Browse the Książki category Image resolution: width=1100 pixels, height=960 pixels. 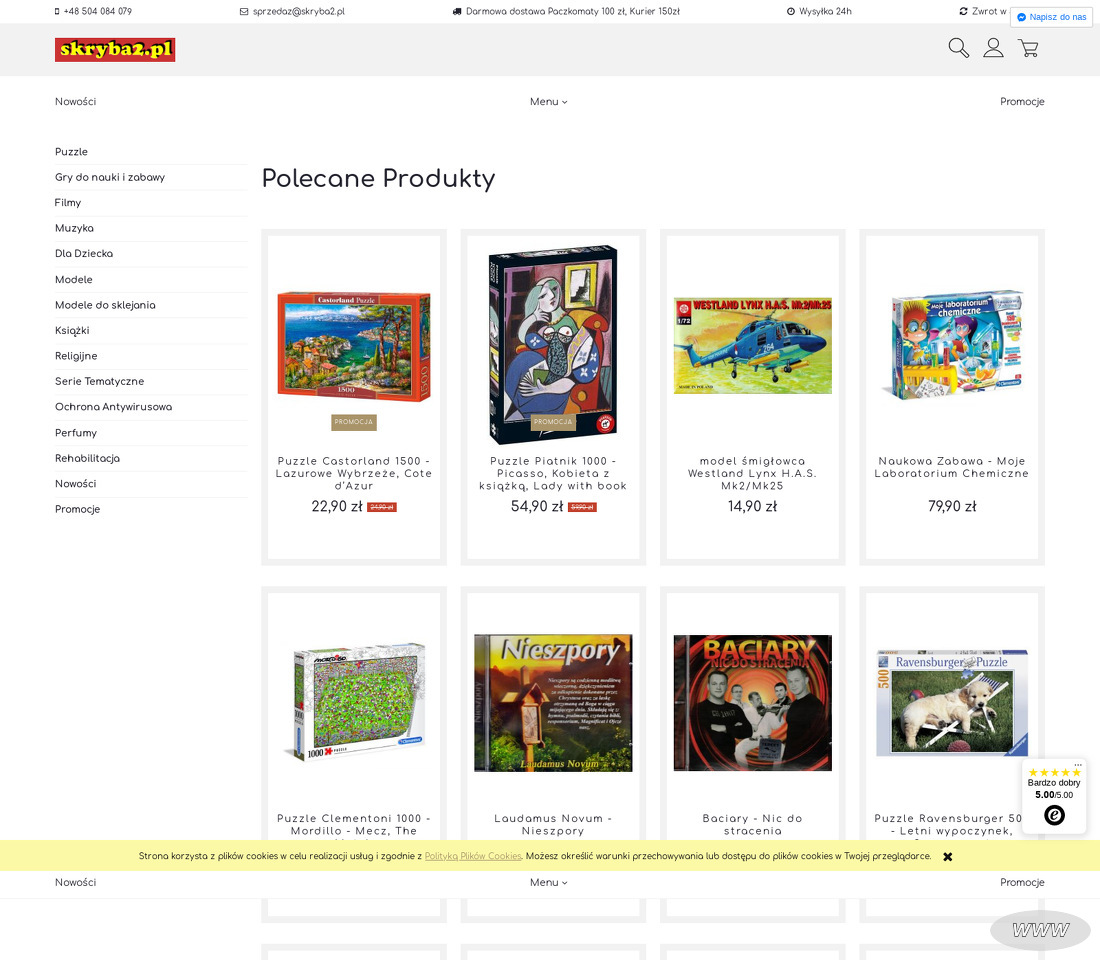click(72, 331)
